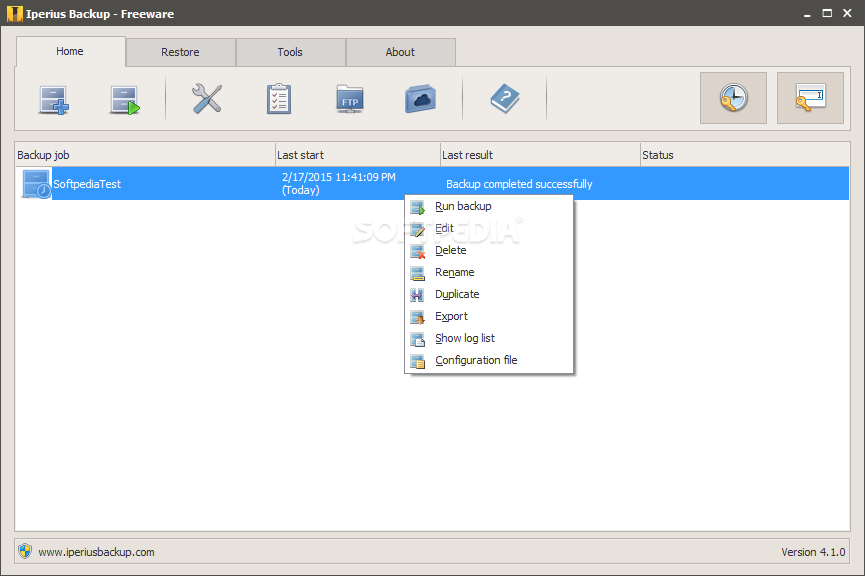
Task: Click the clock and key trial button
Action: point(733,98)
